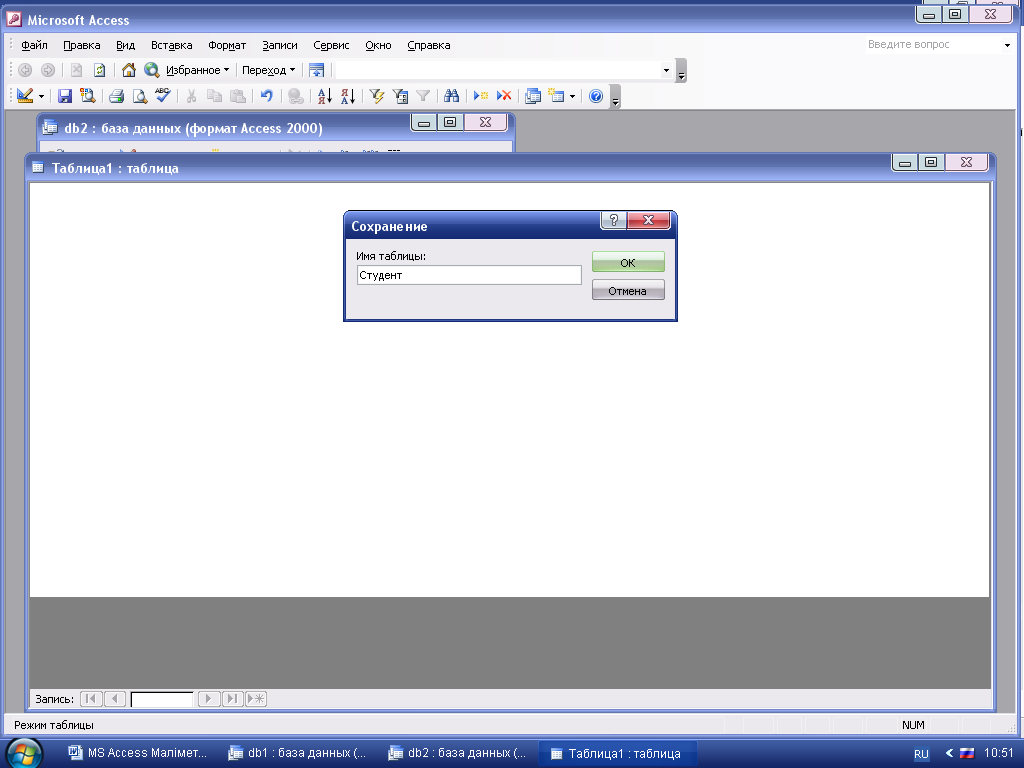The width and height of the screenshot is (1024, 768).
Task: Click the Insert Hyperlink icon
Action: 296,96
